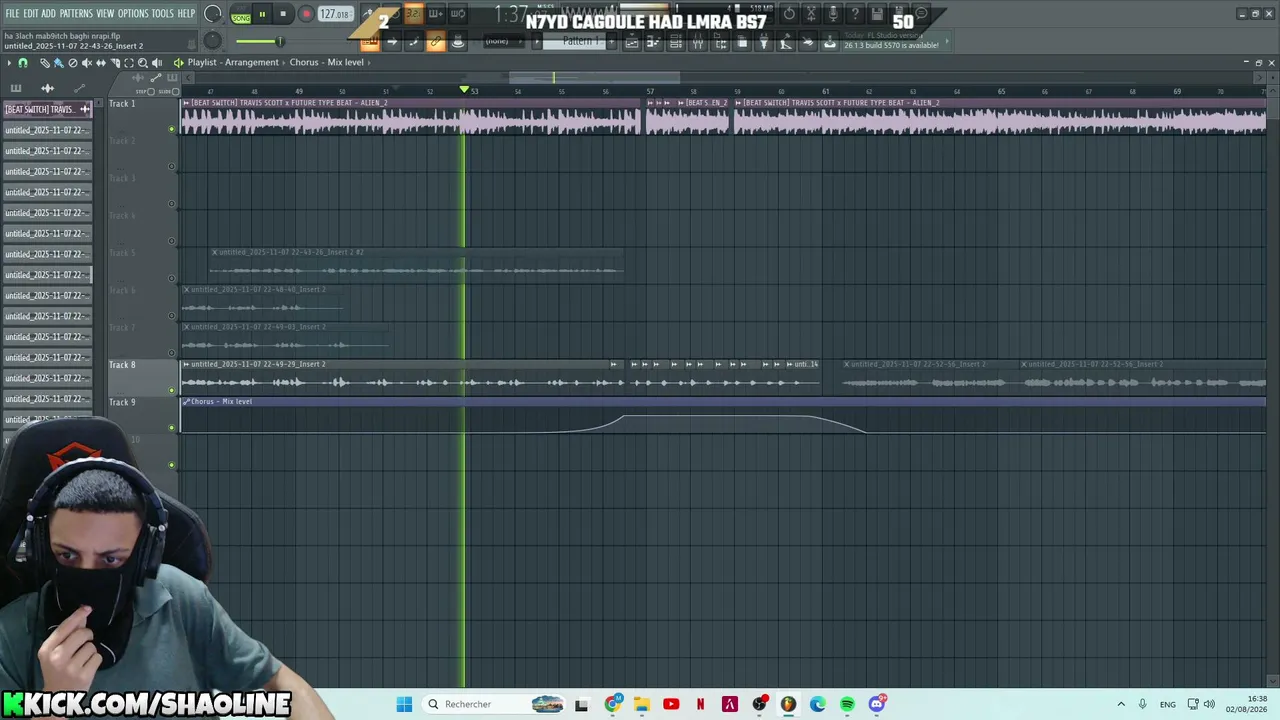The width and height of the screenshot is (1280, 720).
Task: Select the playlist zoom tool
Action: (142, 63)
